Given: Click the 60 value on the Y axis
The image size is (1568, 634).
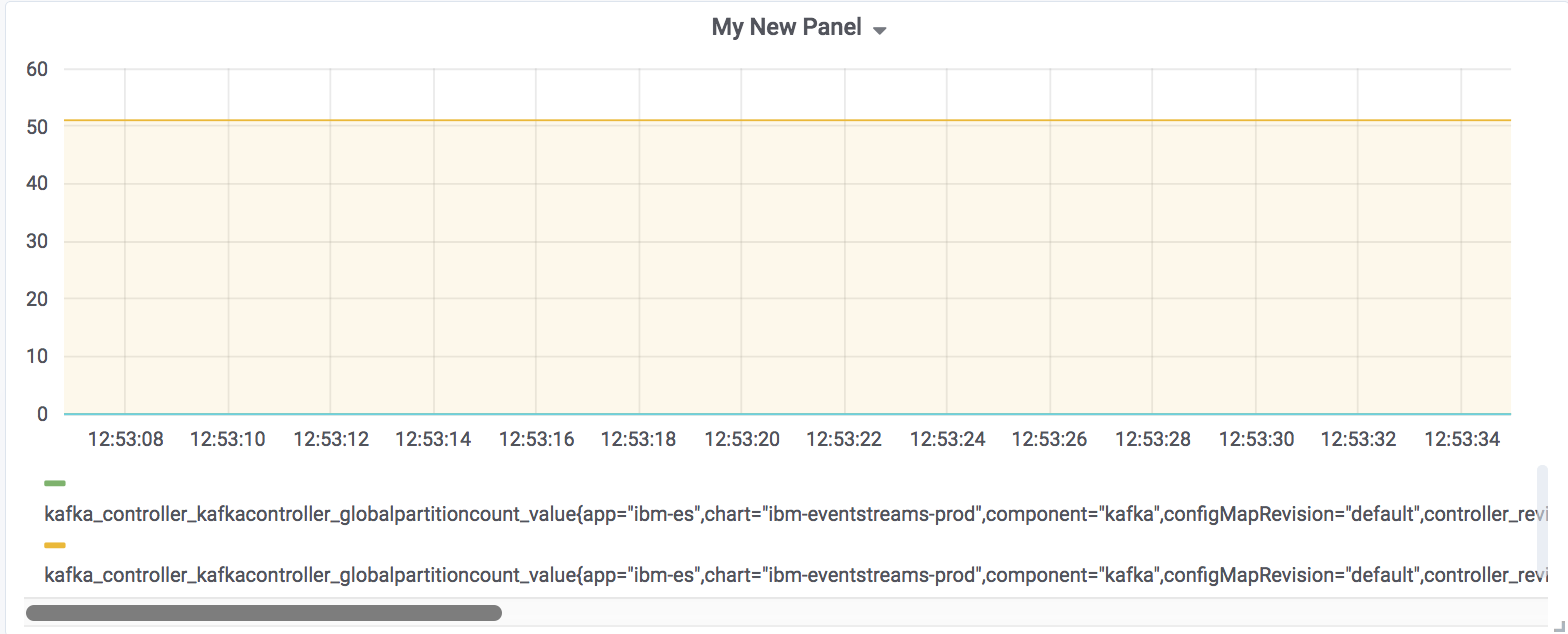Looking at the screenshot, I should point(38,69).
